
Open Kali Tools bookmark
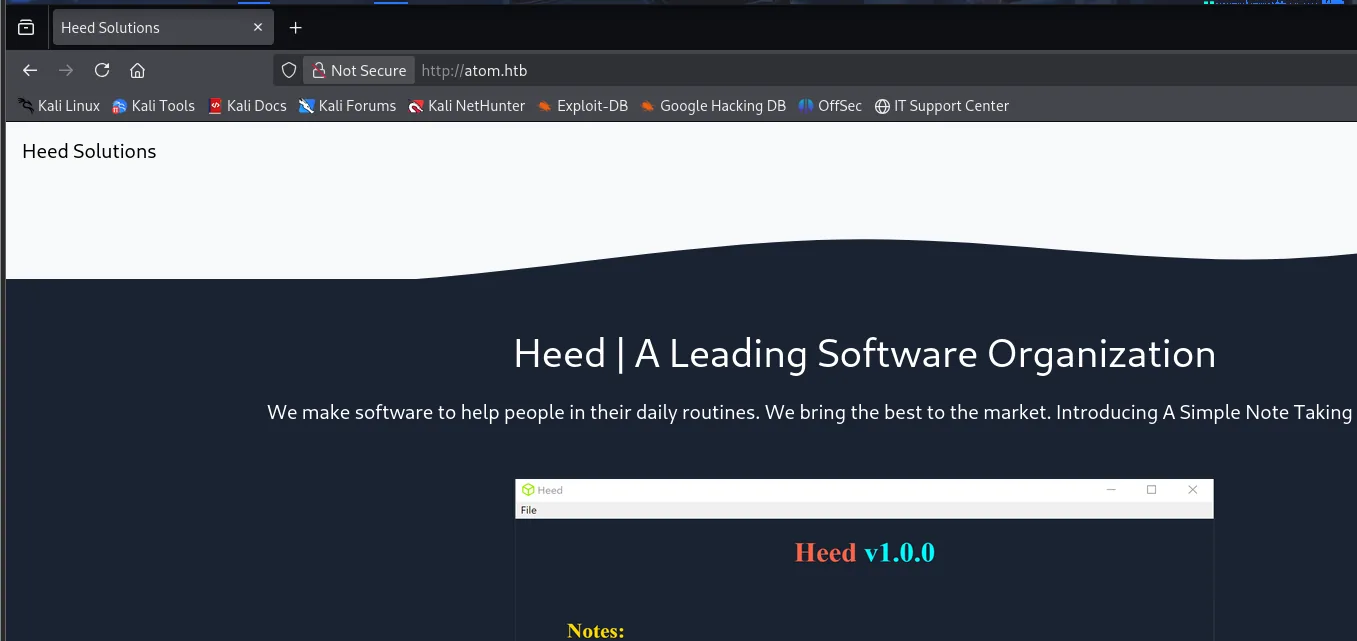click(153, 106)
